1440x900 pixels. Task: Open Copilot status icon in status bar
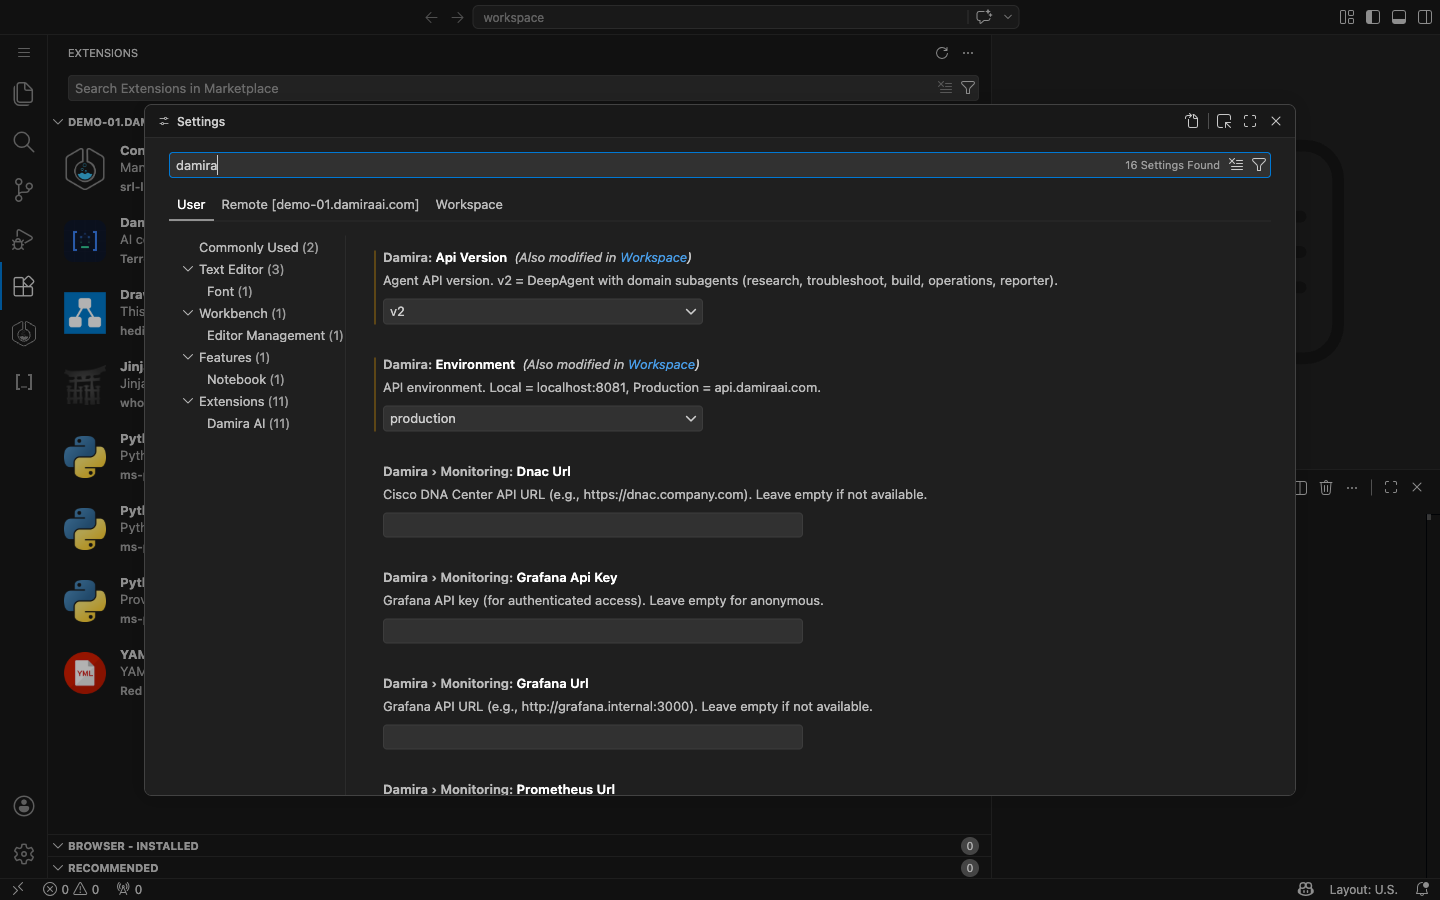point(1305,889)
